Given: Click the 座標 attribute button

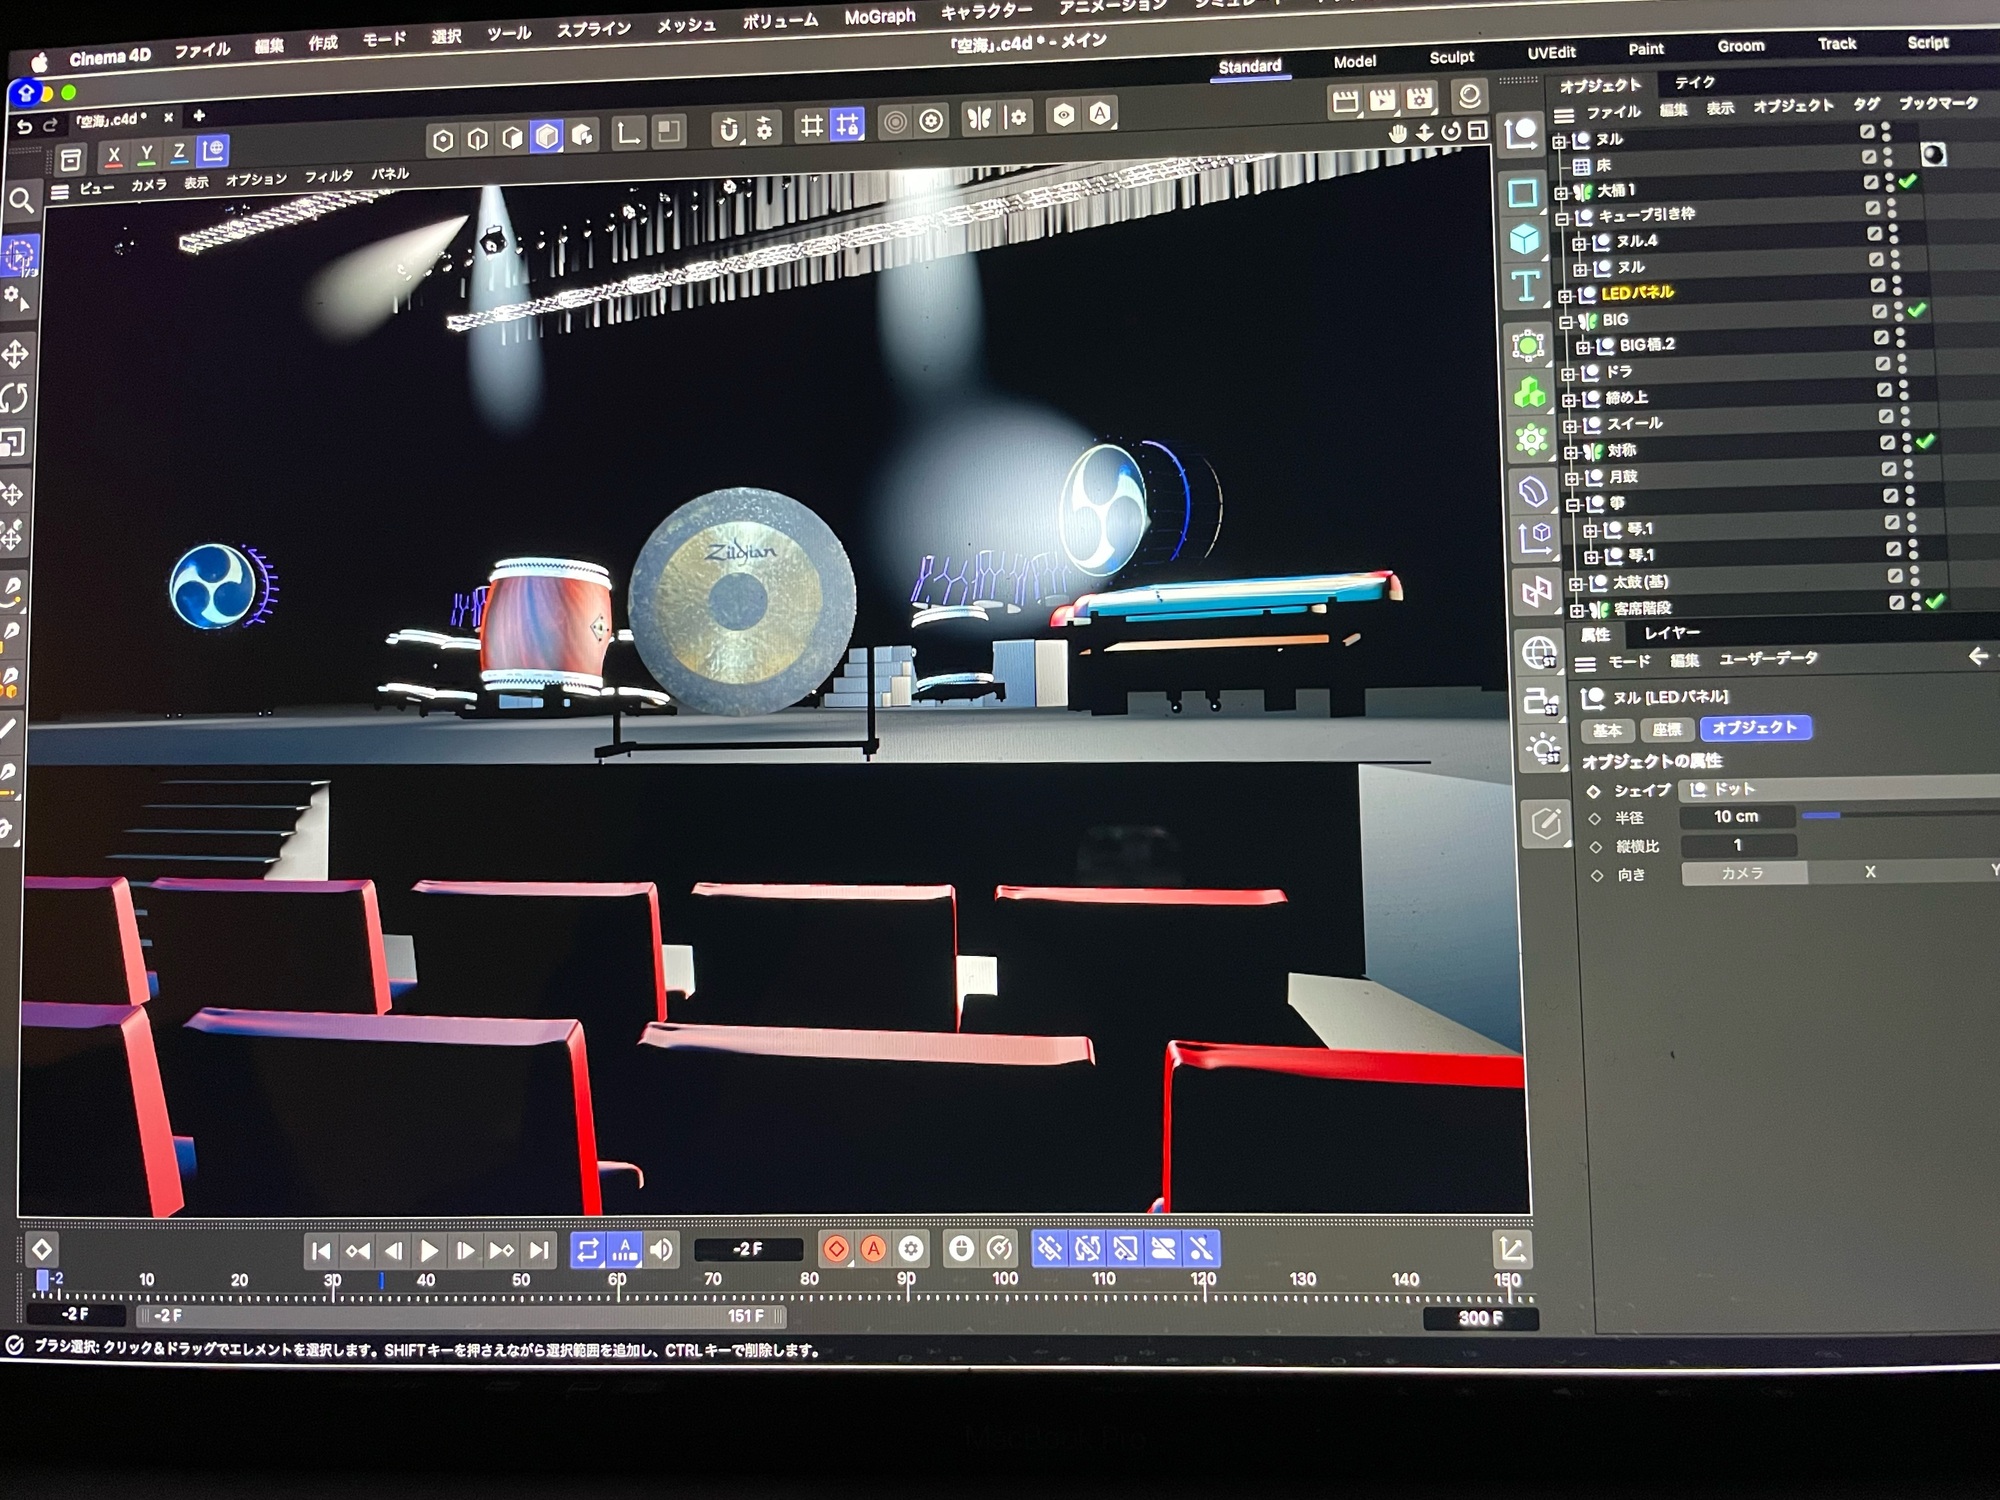Looking at the screenshot, I should [1667, 730].
